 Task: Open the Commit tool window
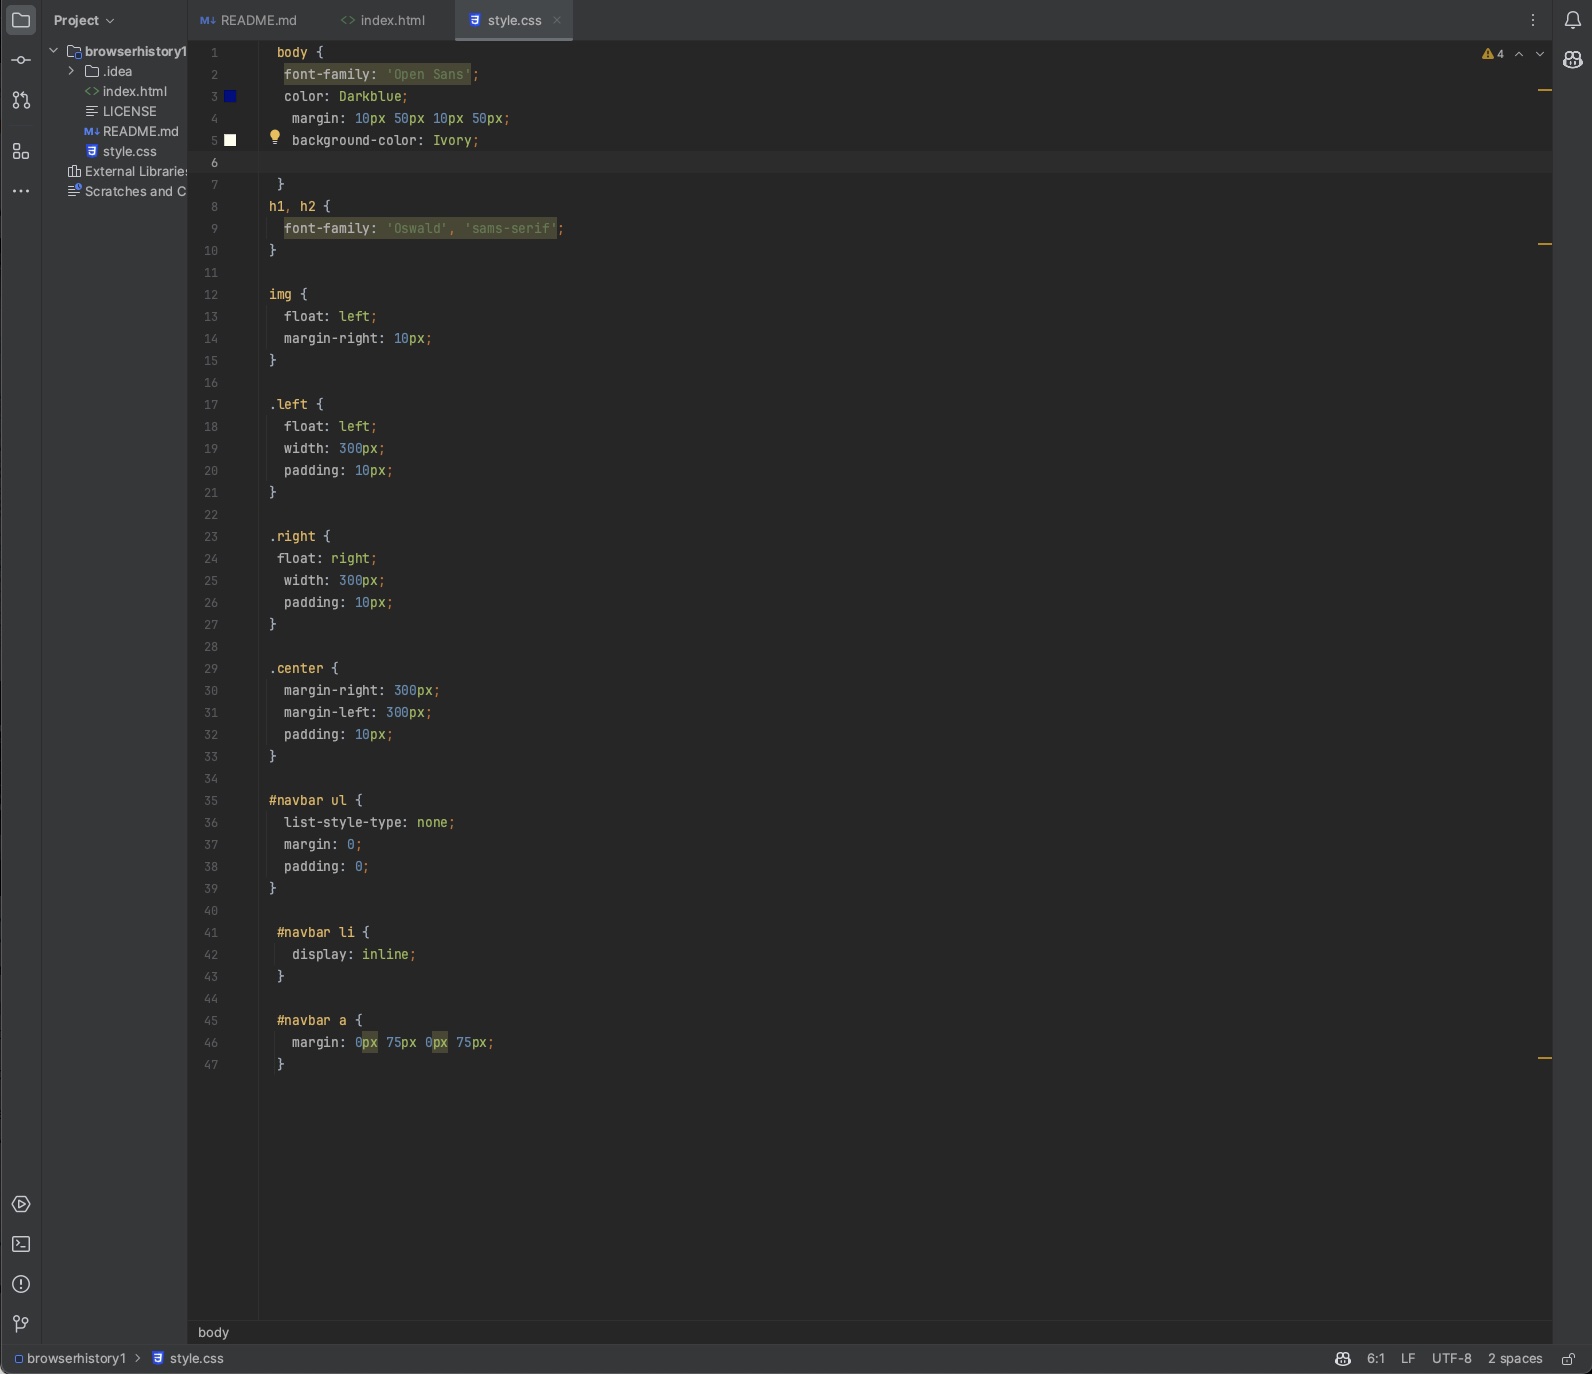21,60
